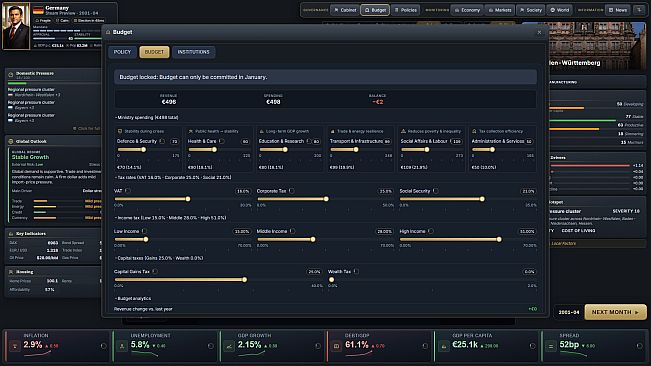Open the Institutions tab
The width and height of the screenshot is (651, 366).
[193, 52]
